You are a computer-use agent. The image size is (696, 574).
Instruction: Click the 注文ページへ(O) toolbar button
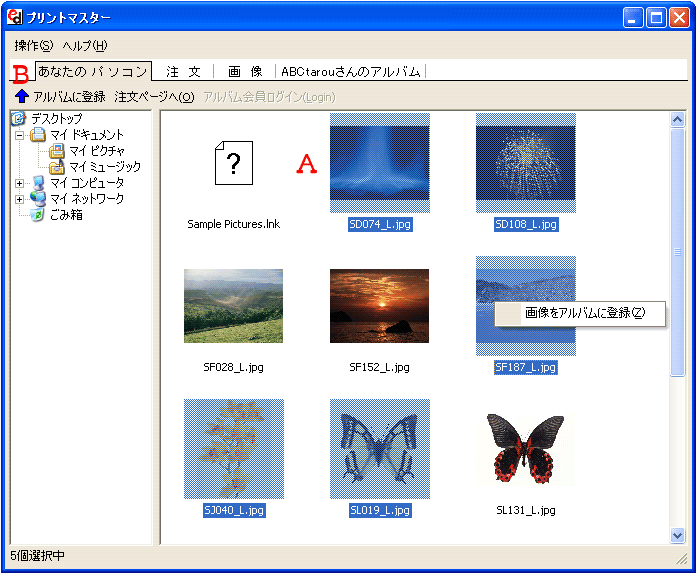coord(154,96)
